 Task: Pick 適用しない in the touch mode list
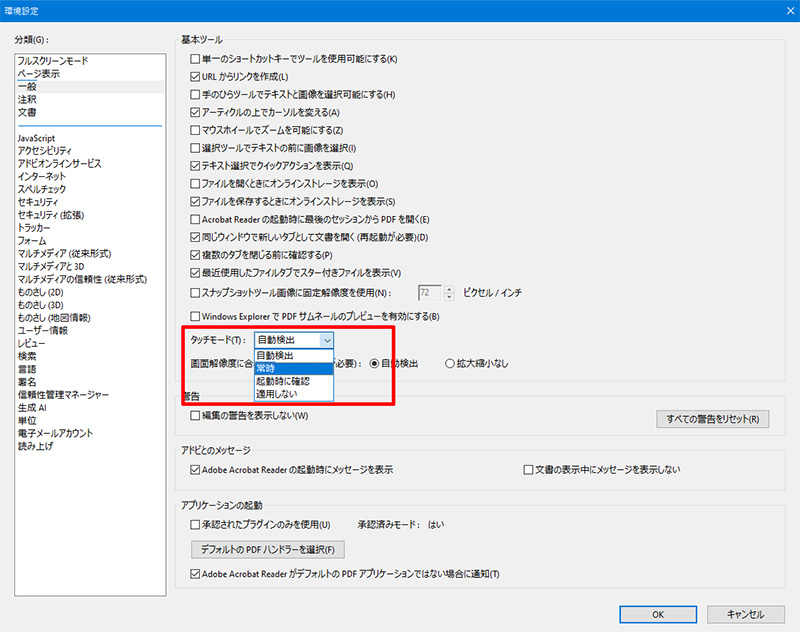292,394
